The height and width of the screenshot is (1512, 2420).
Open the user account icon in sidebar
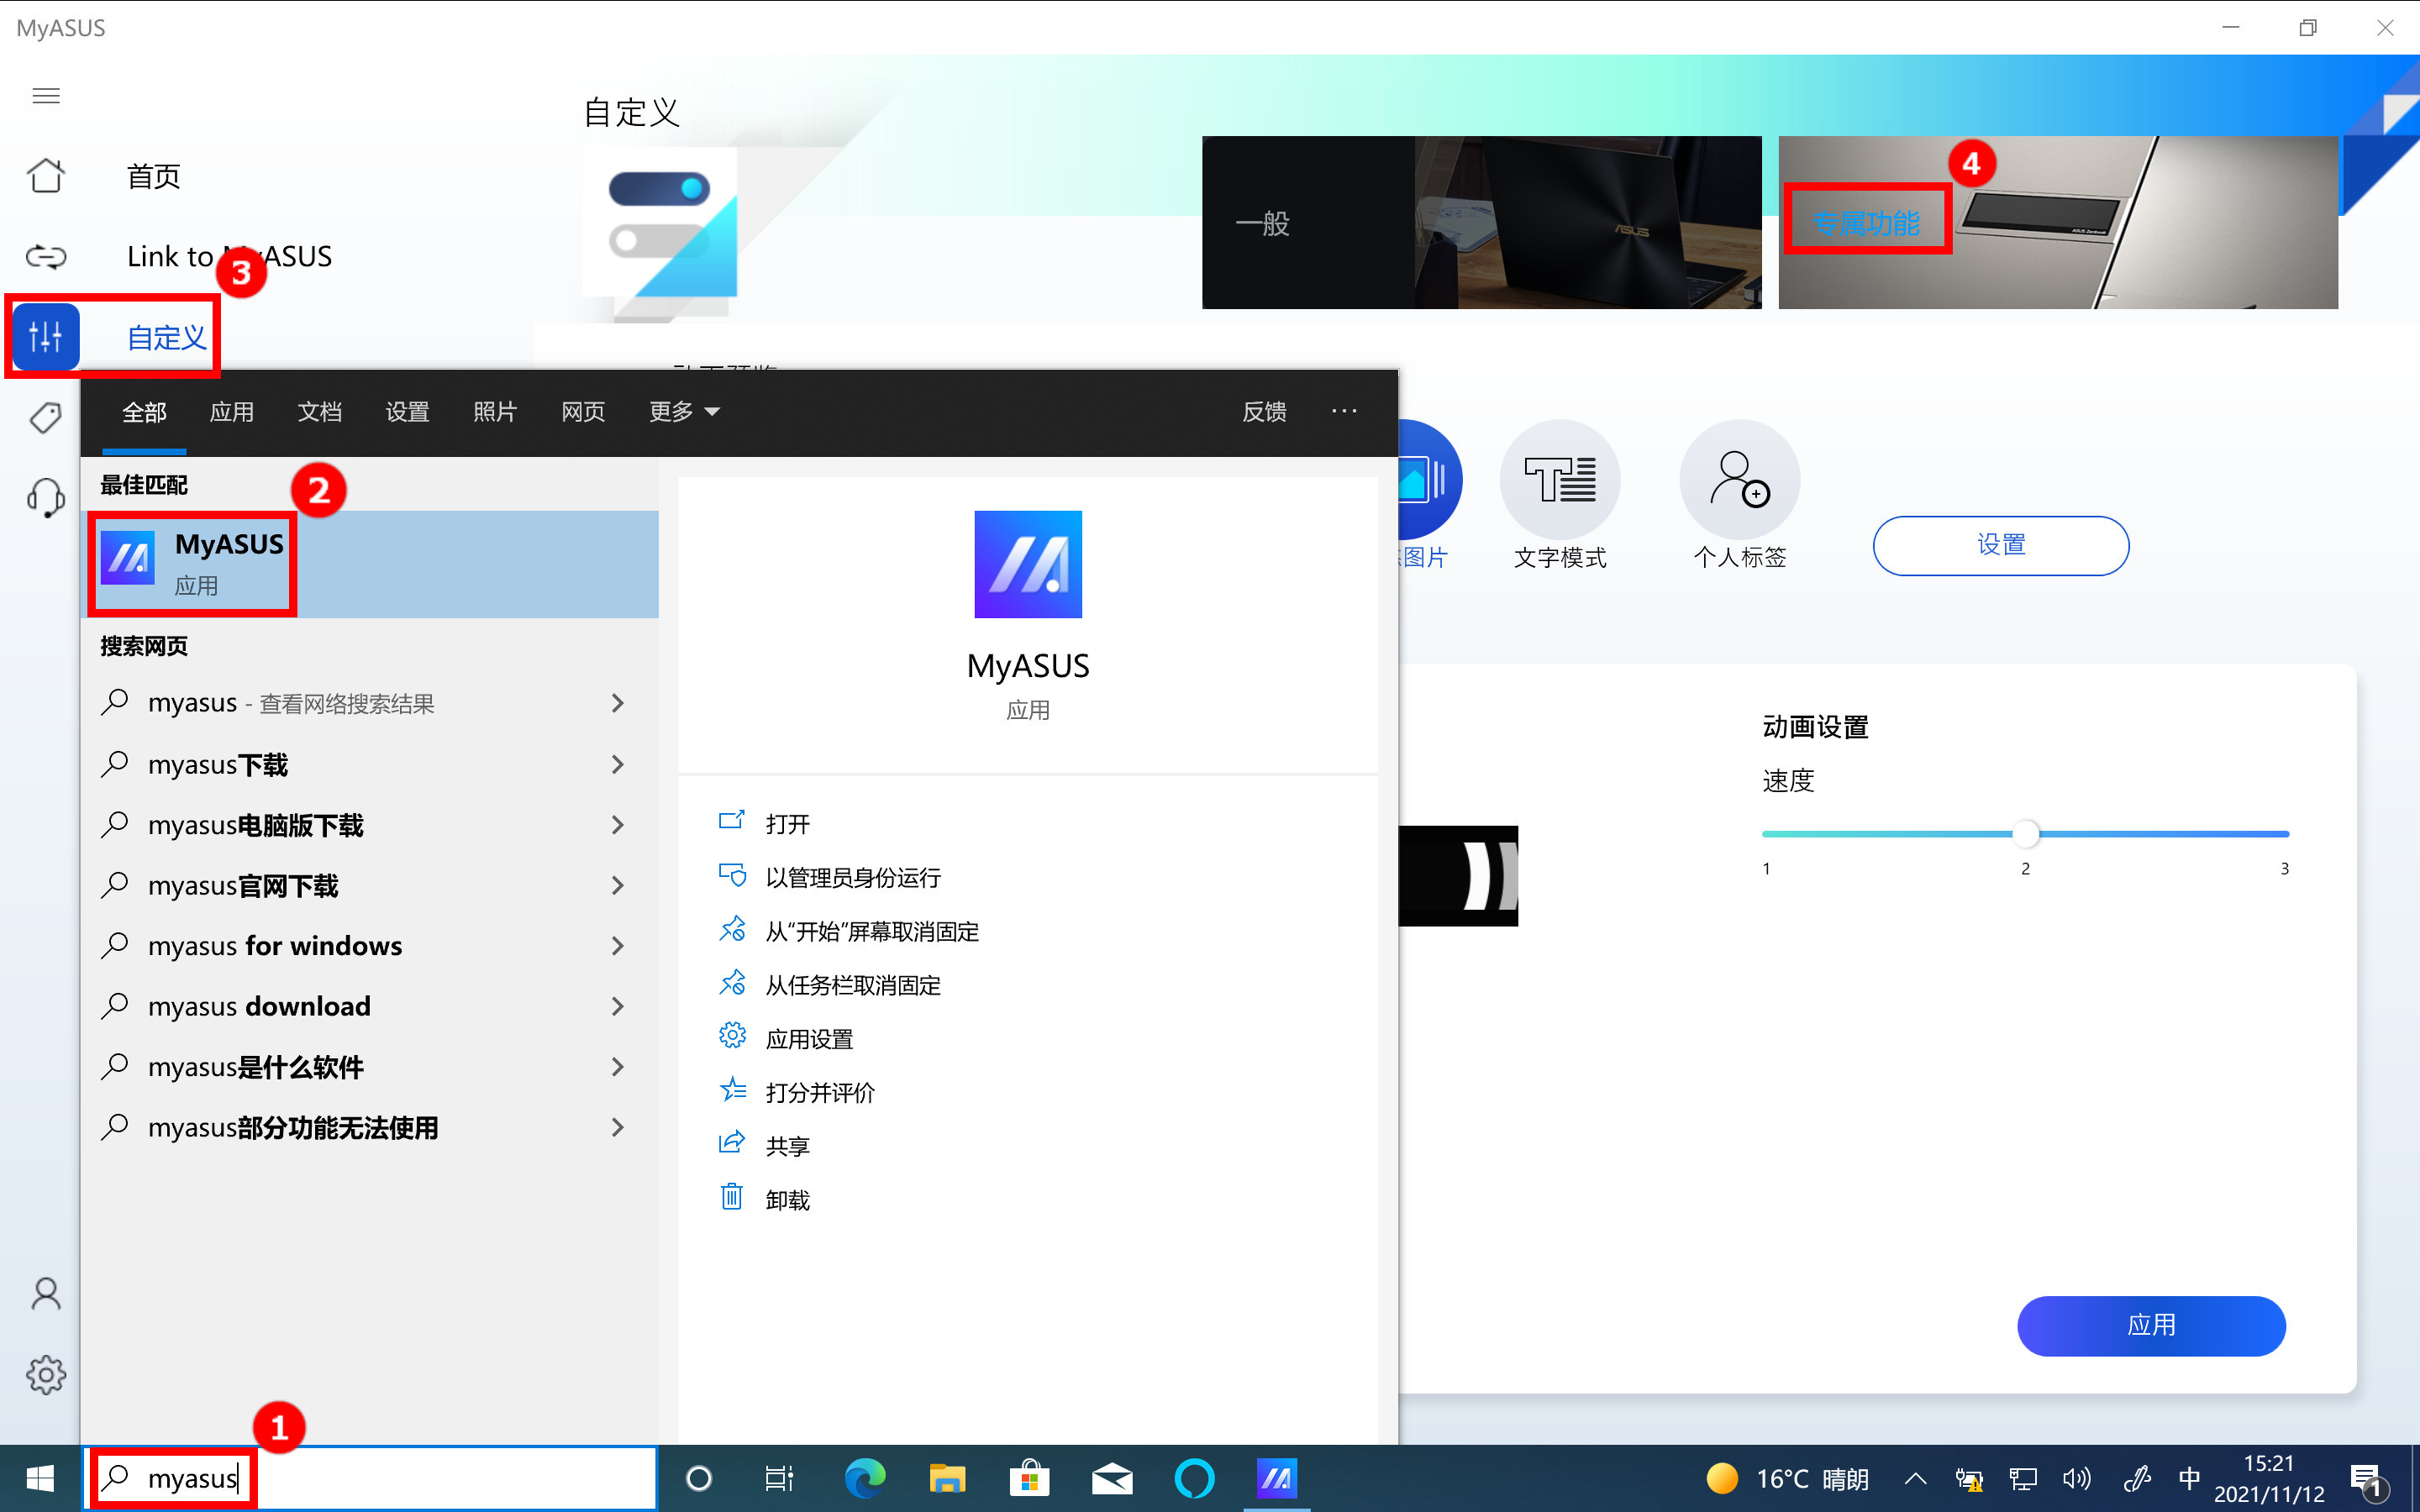pos(46,1294)
